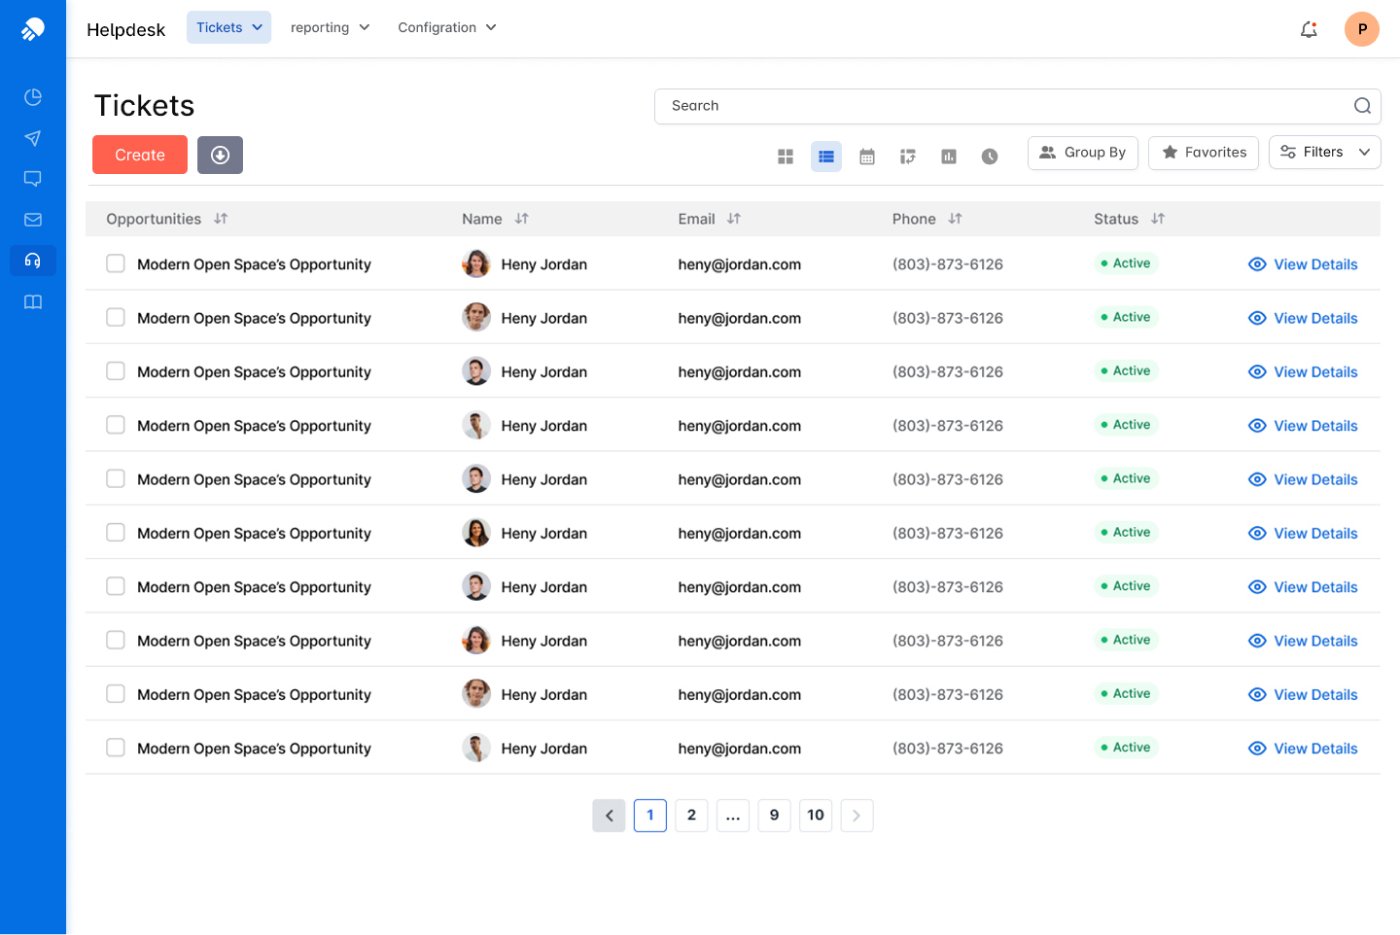The image size is (1400, 935).
Task: Go to page 2 of tickets
Action: [691, 815]
